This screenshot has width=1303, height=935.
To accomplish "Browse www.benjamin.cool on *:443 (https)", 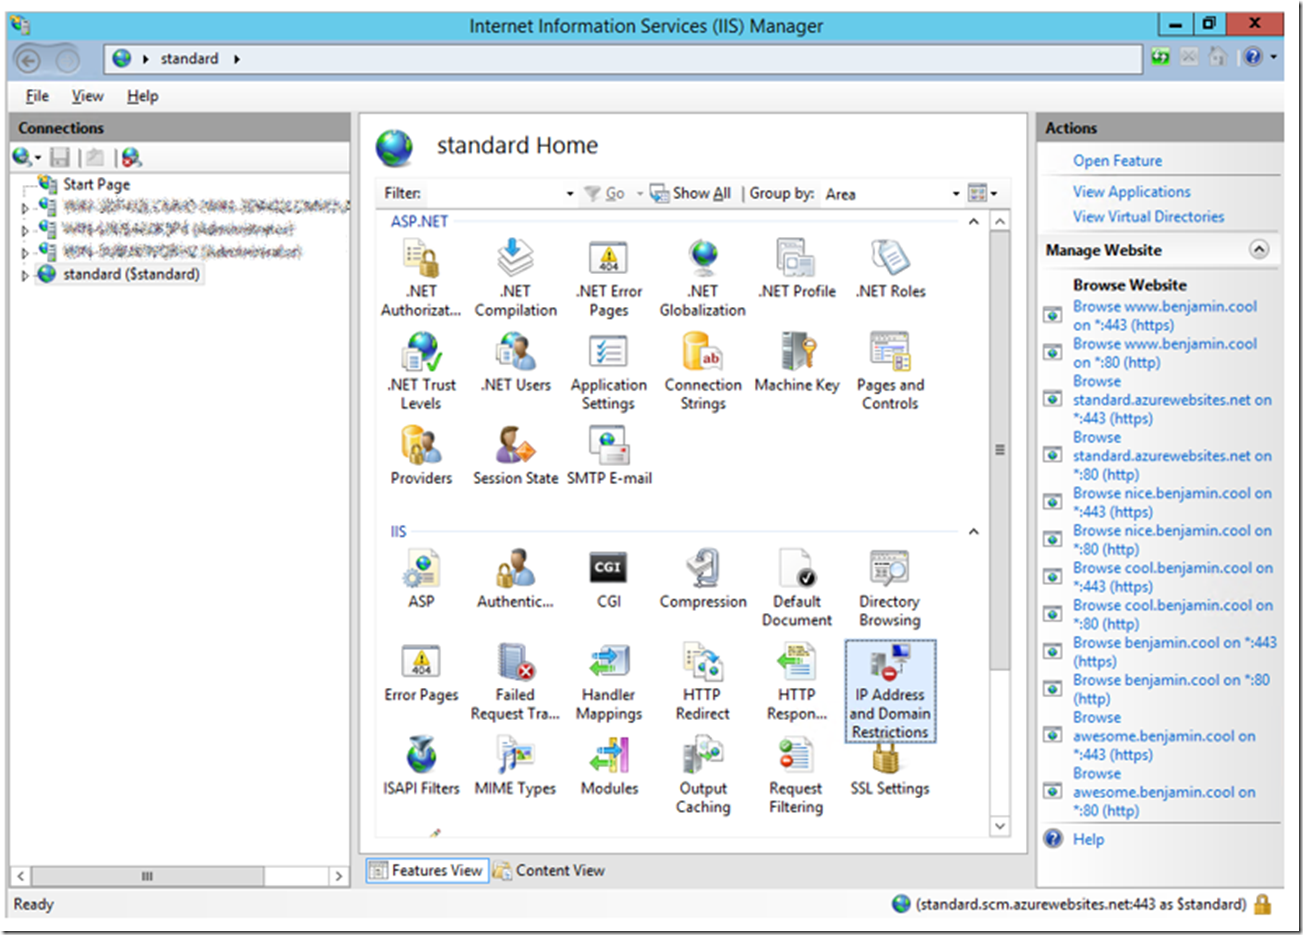I will pos(1165,315).
